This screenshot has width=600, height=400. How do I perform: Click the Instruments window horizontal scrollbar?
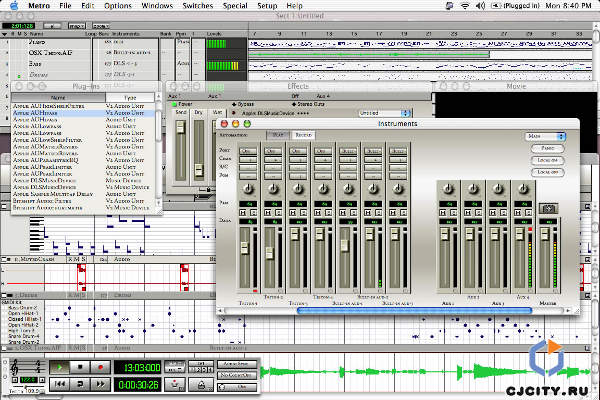point(414,310)
